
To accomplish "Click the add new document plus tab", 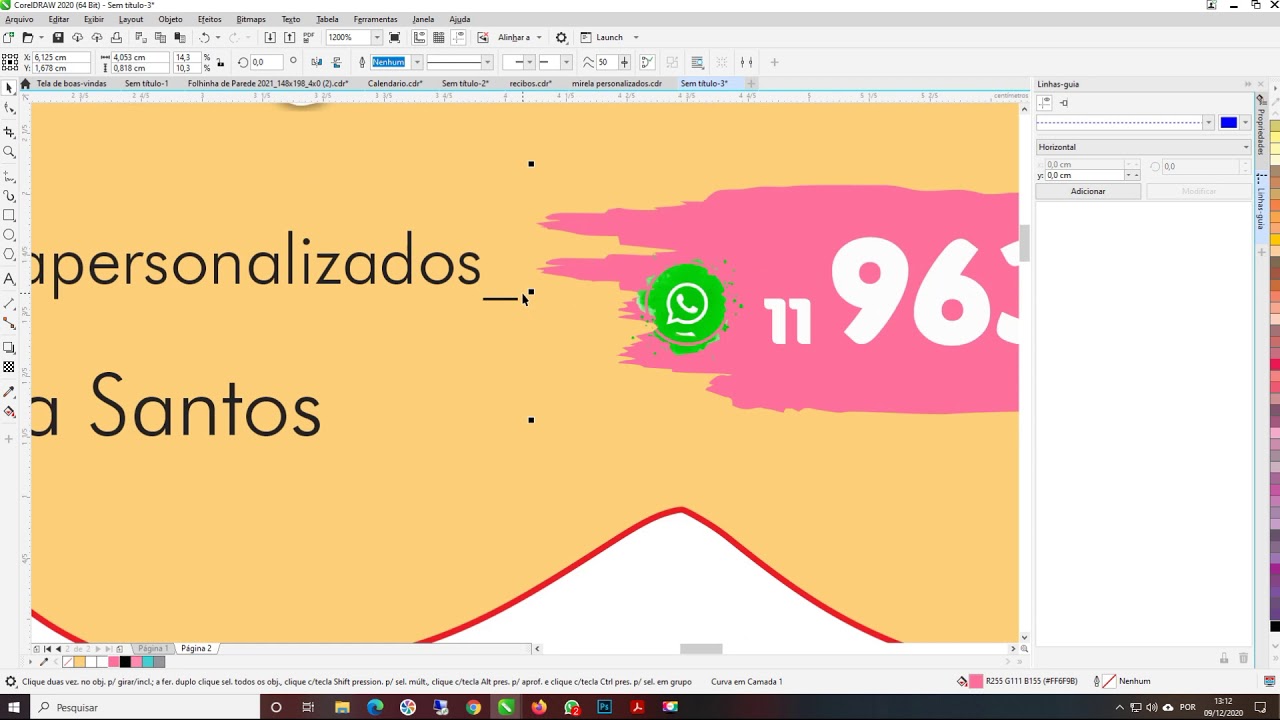I will [x=751, y=83].
